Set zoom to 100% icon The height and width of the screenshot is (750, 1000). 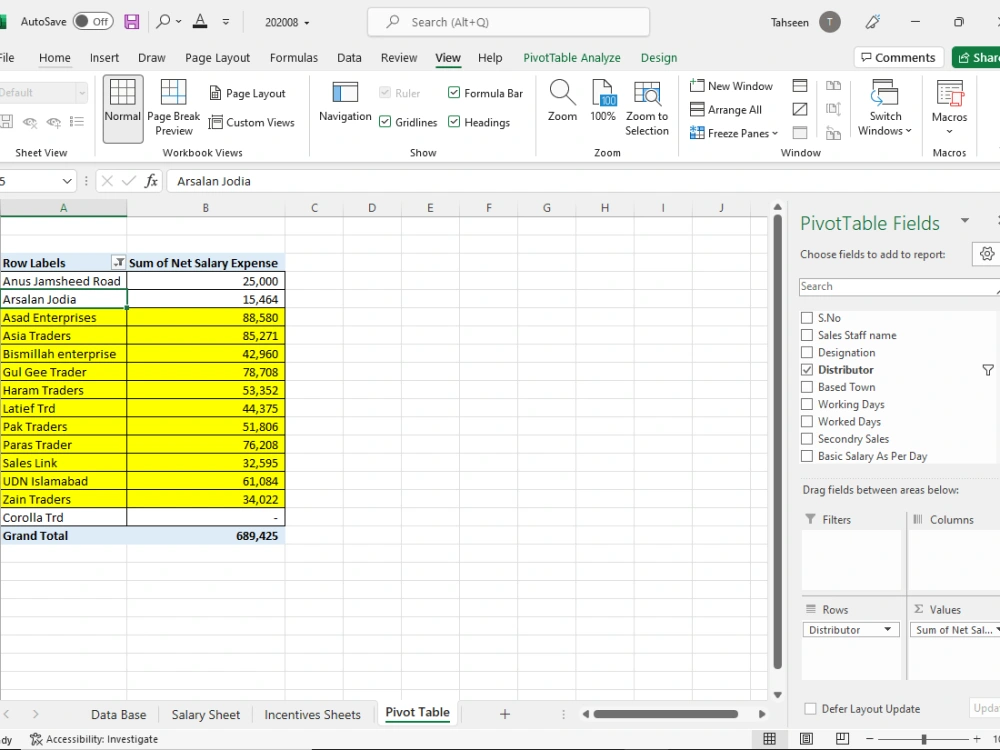click(603, 92)
